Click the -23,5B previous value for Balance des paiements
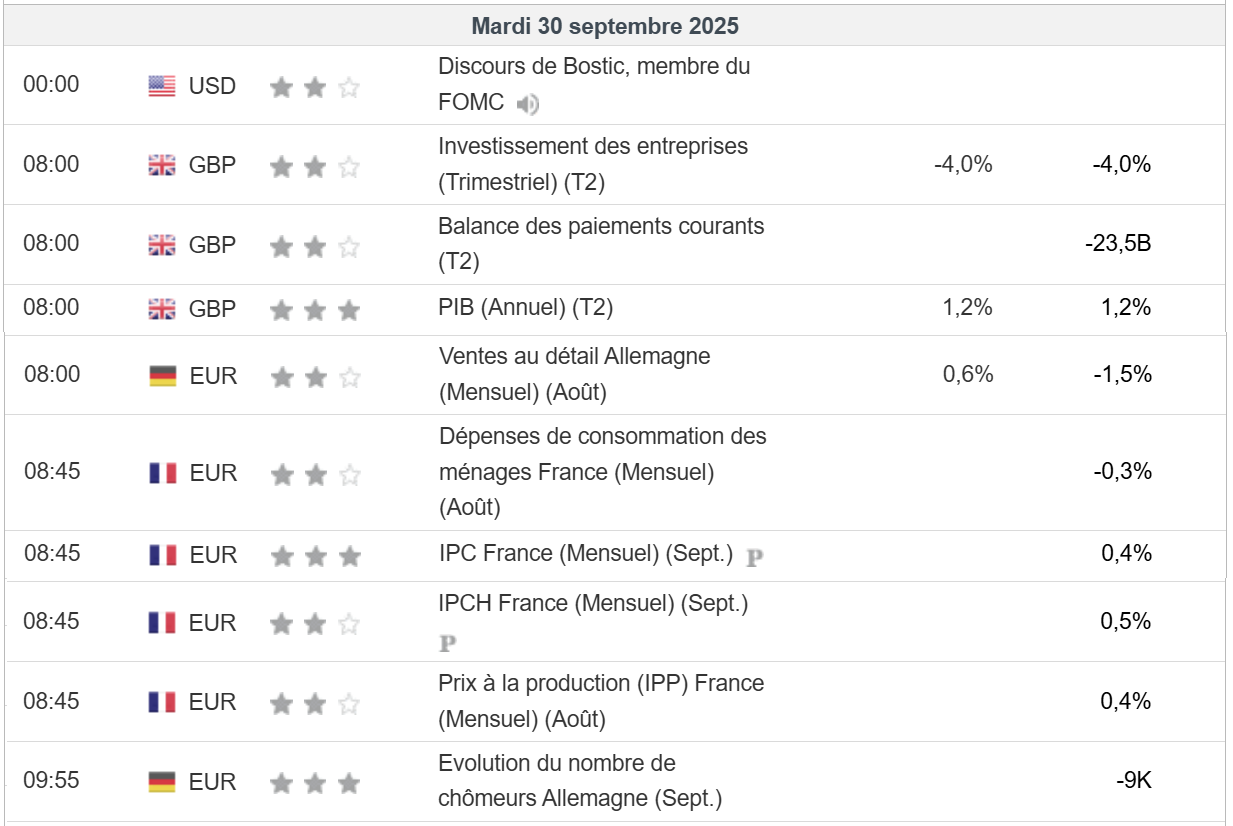The height and width of the screenshot is (826, 1233). point(1118,243)
